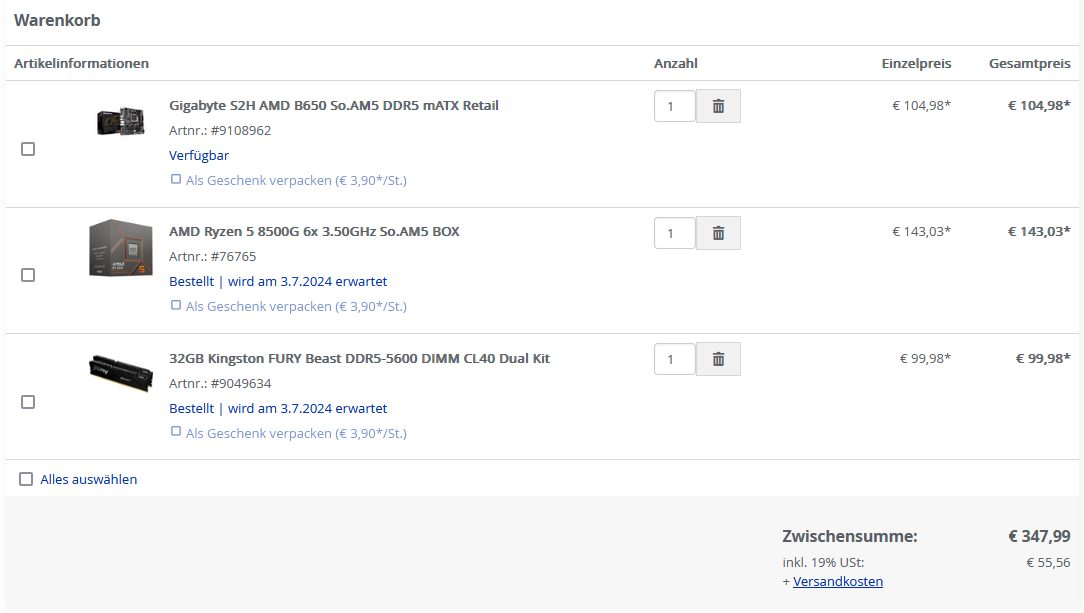Open AMD Ryzen 5 8500G product title
This screenshot has height=613, width=1084.
tap(314, 232)
